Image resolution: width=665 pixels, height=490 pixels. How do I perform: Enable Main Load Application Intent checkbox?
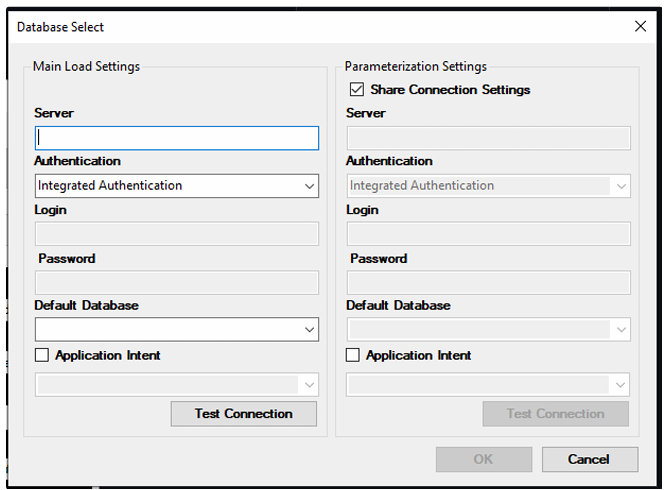[42, 355]
